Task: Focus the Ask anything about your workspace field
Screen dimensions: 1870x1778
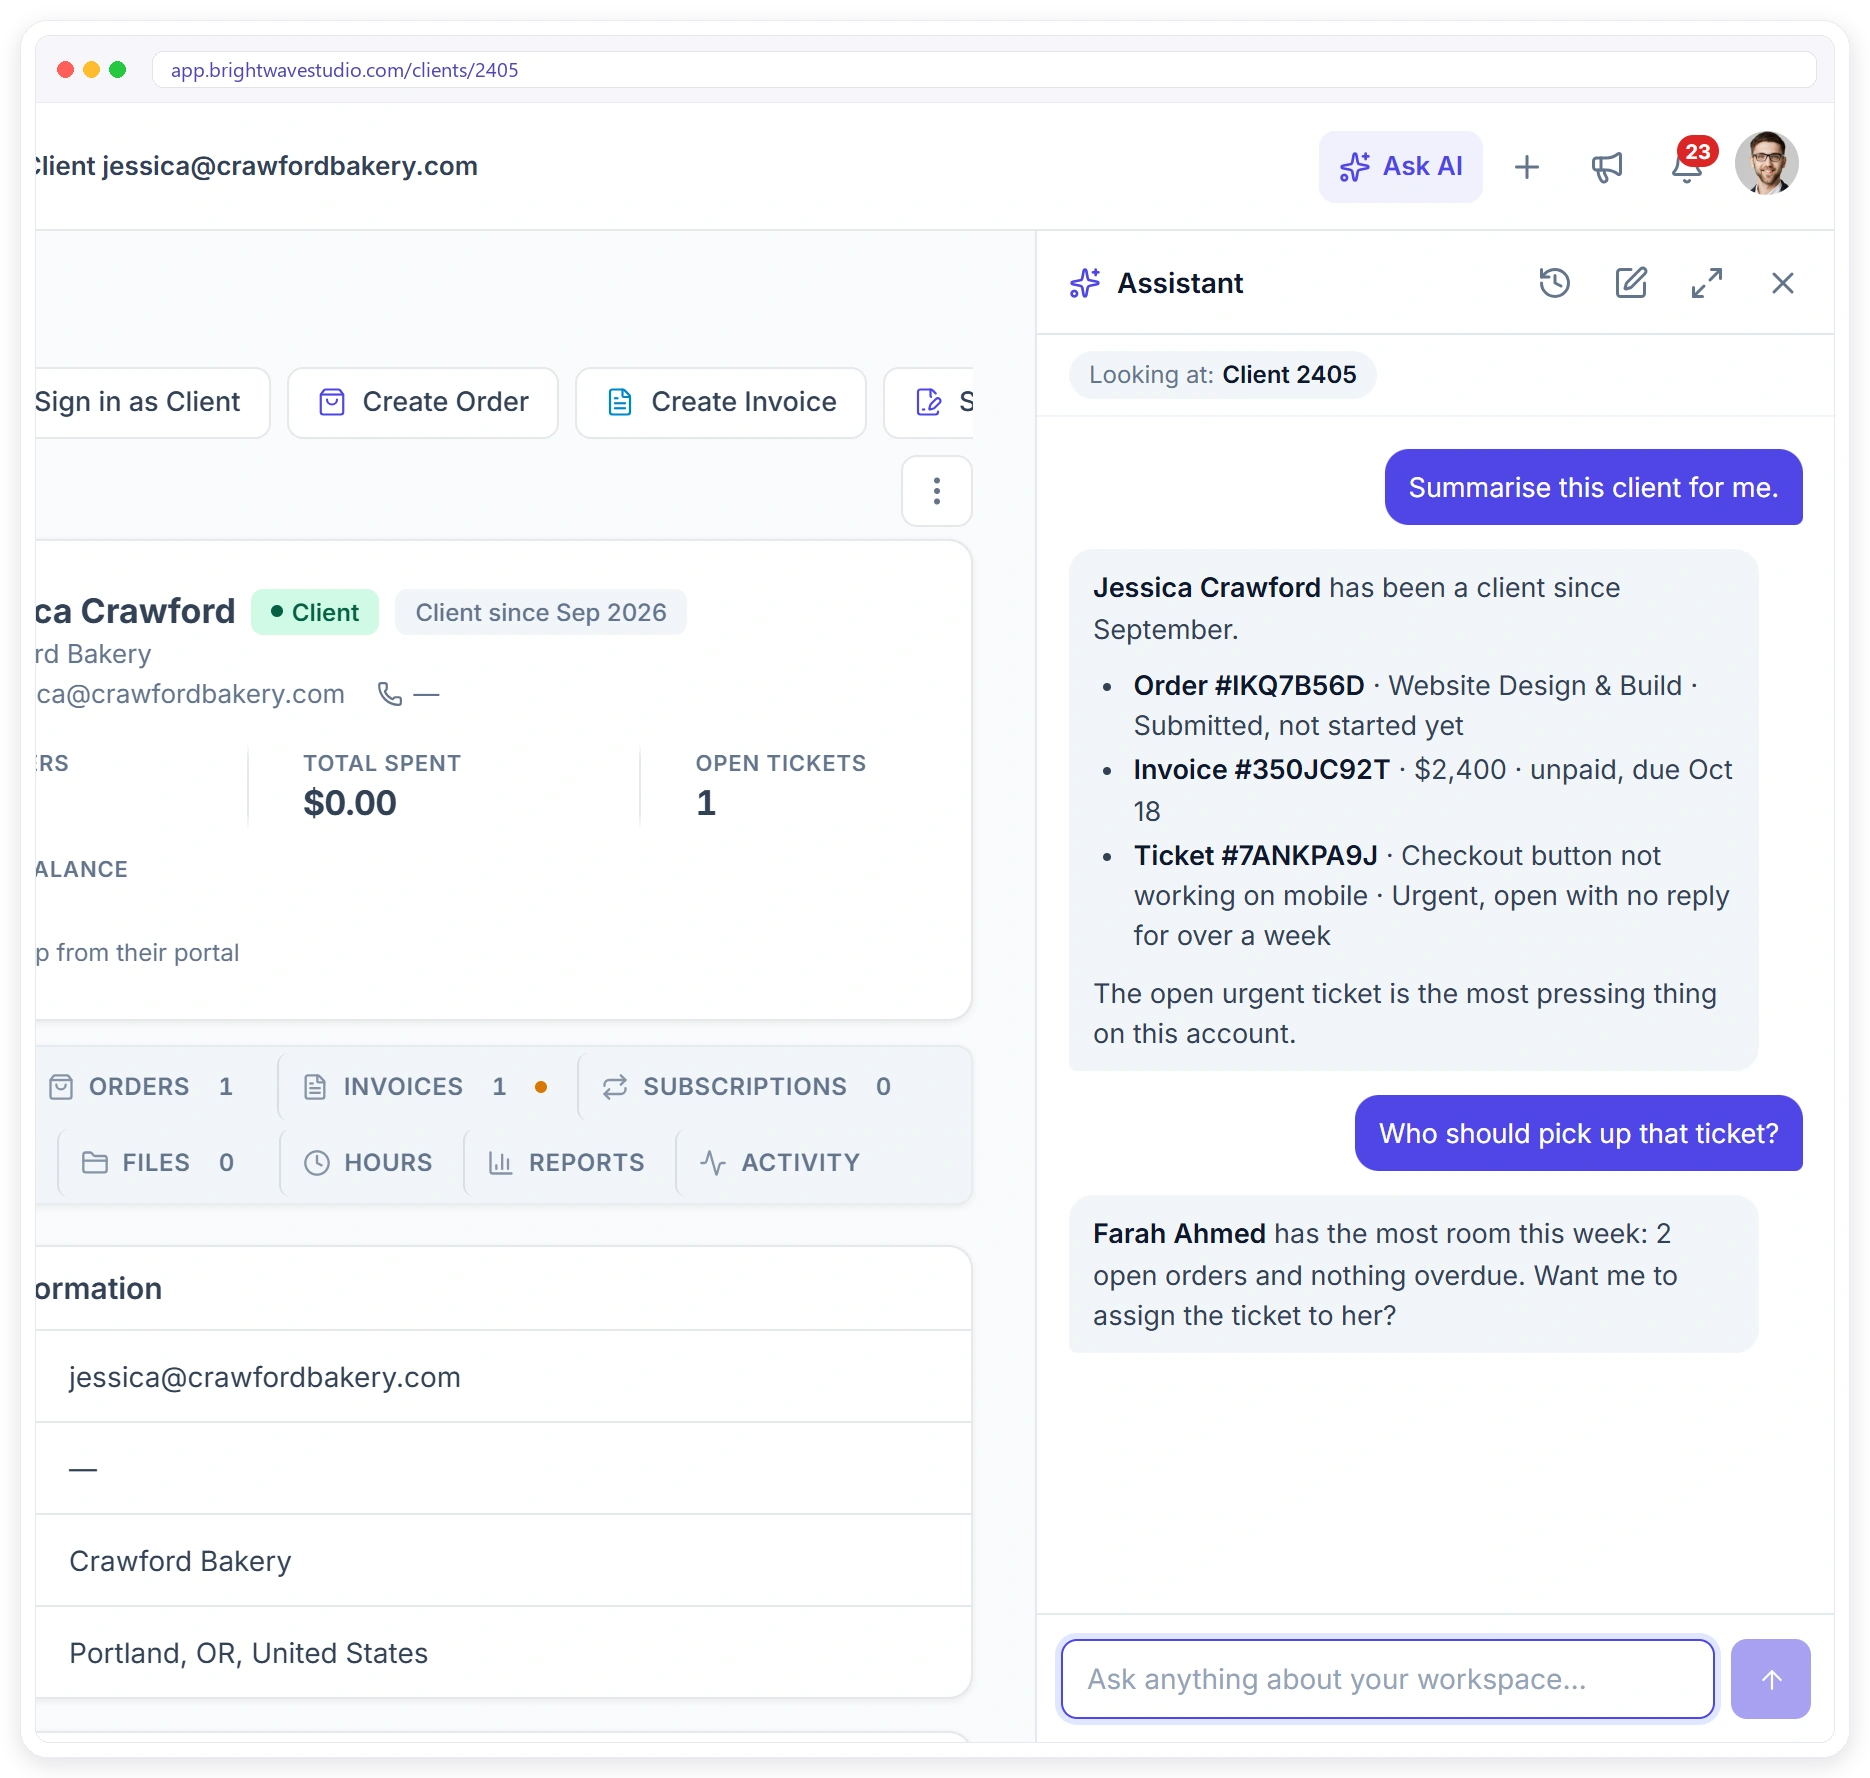Action: point(1387,1679)
